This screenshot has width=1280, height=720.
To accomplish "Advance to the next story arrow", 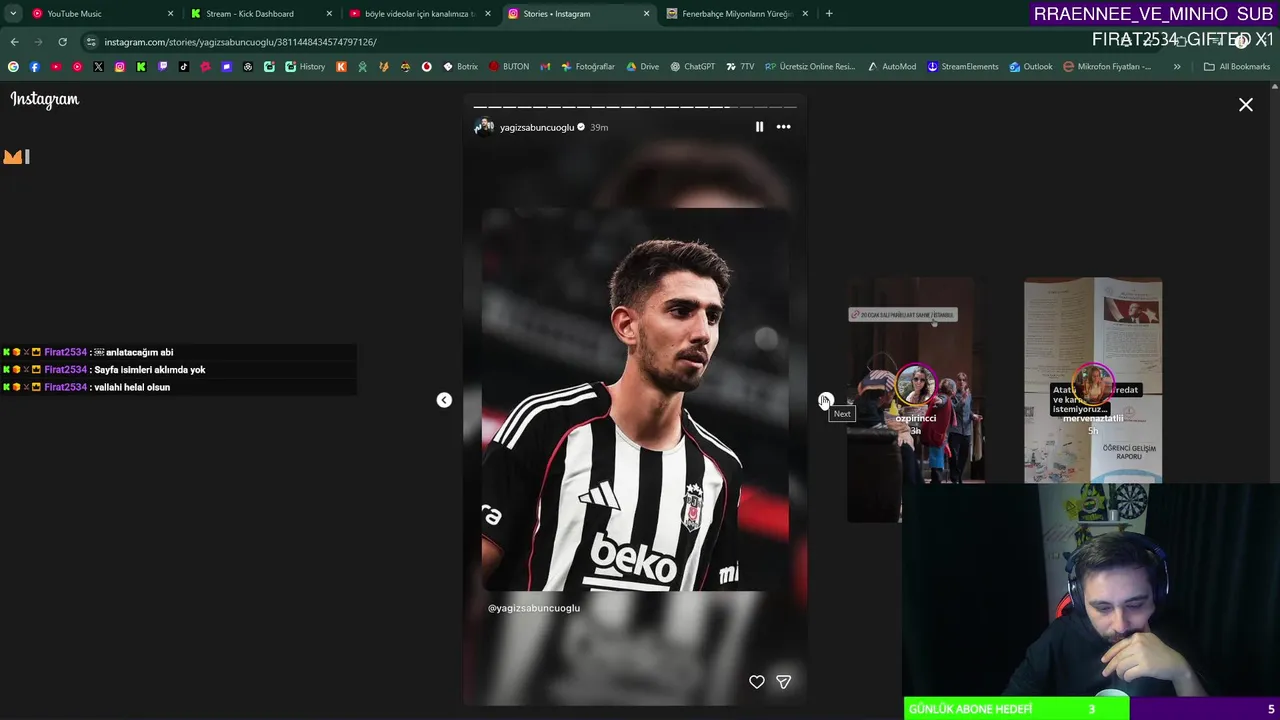I will 825,400.
